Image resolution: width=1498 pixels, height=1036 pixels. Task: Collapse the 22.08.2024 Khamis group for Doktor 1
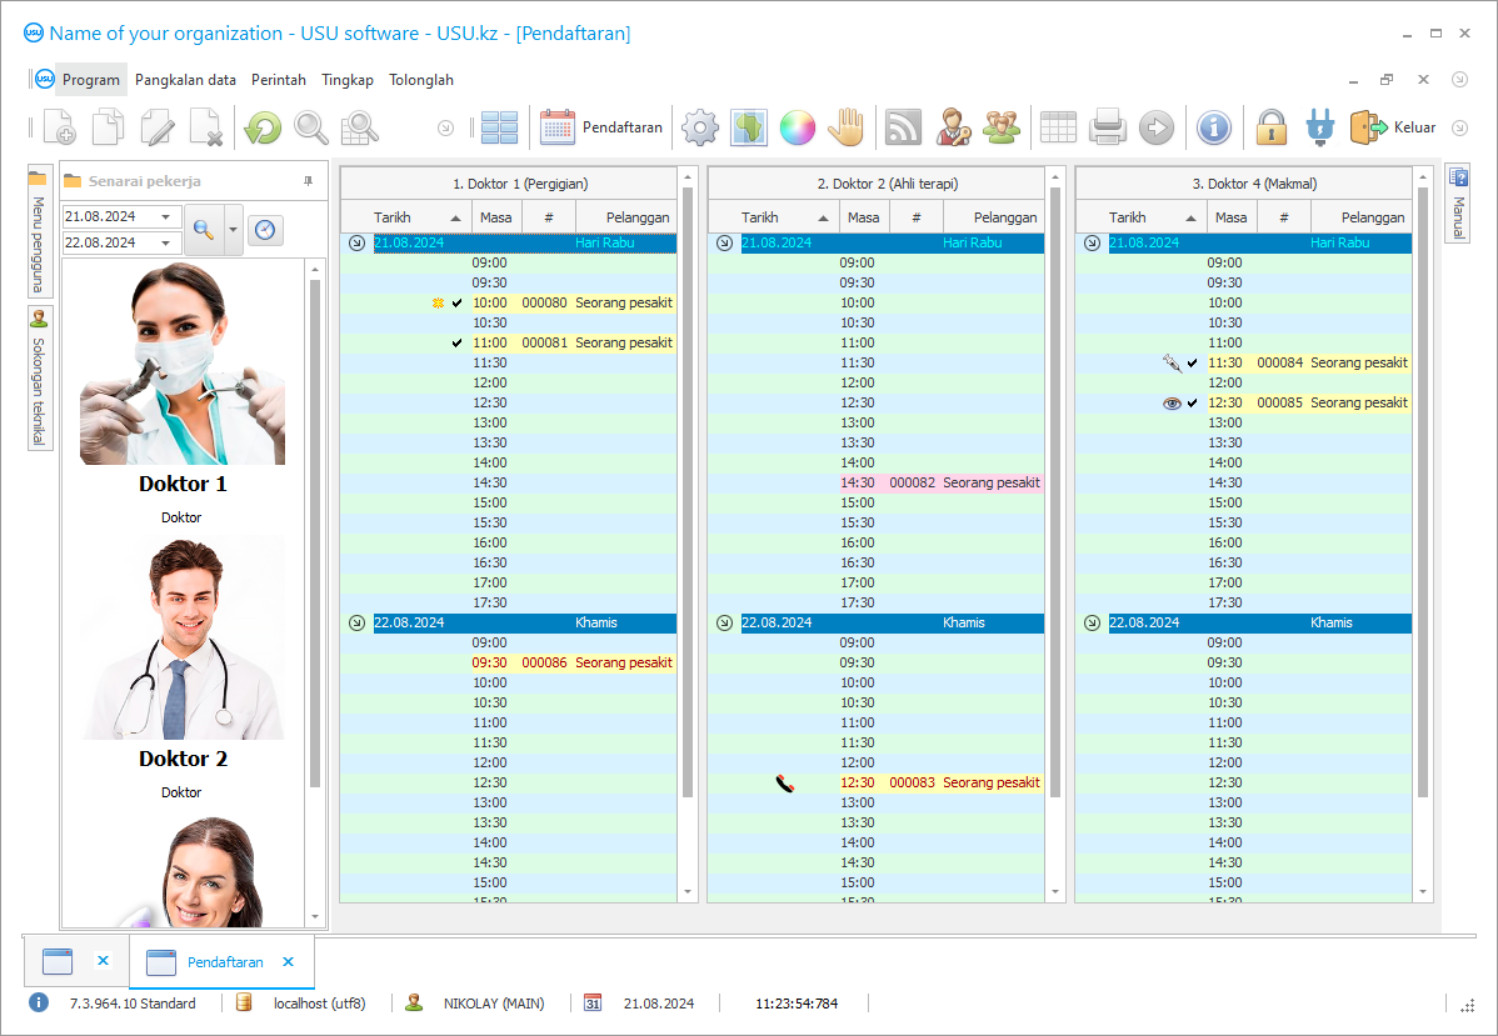click(x=357, y=623)
